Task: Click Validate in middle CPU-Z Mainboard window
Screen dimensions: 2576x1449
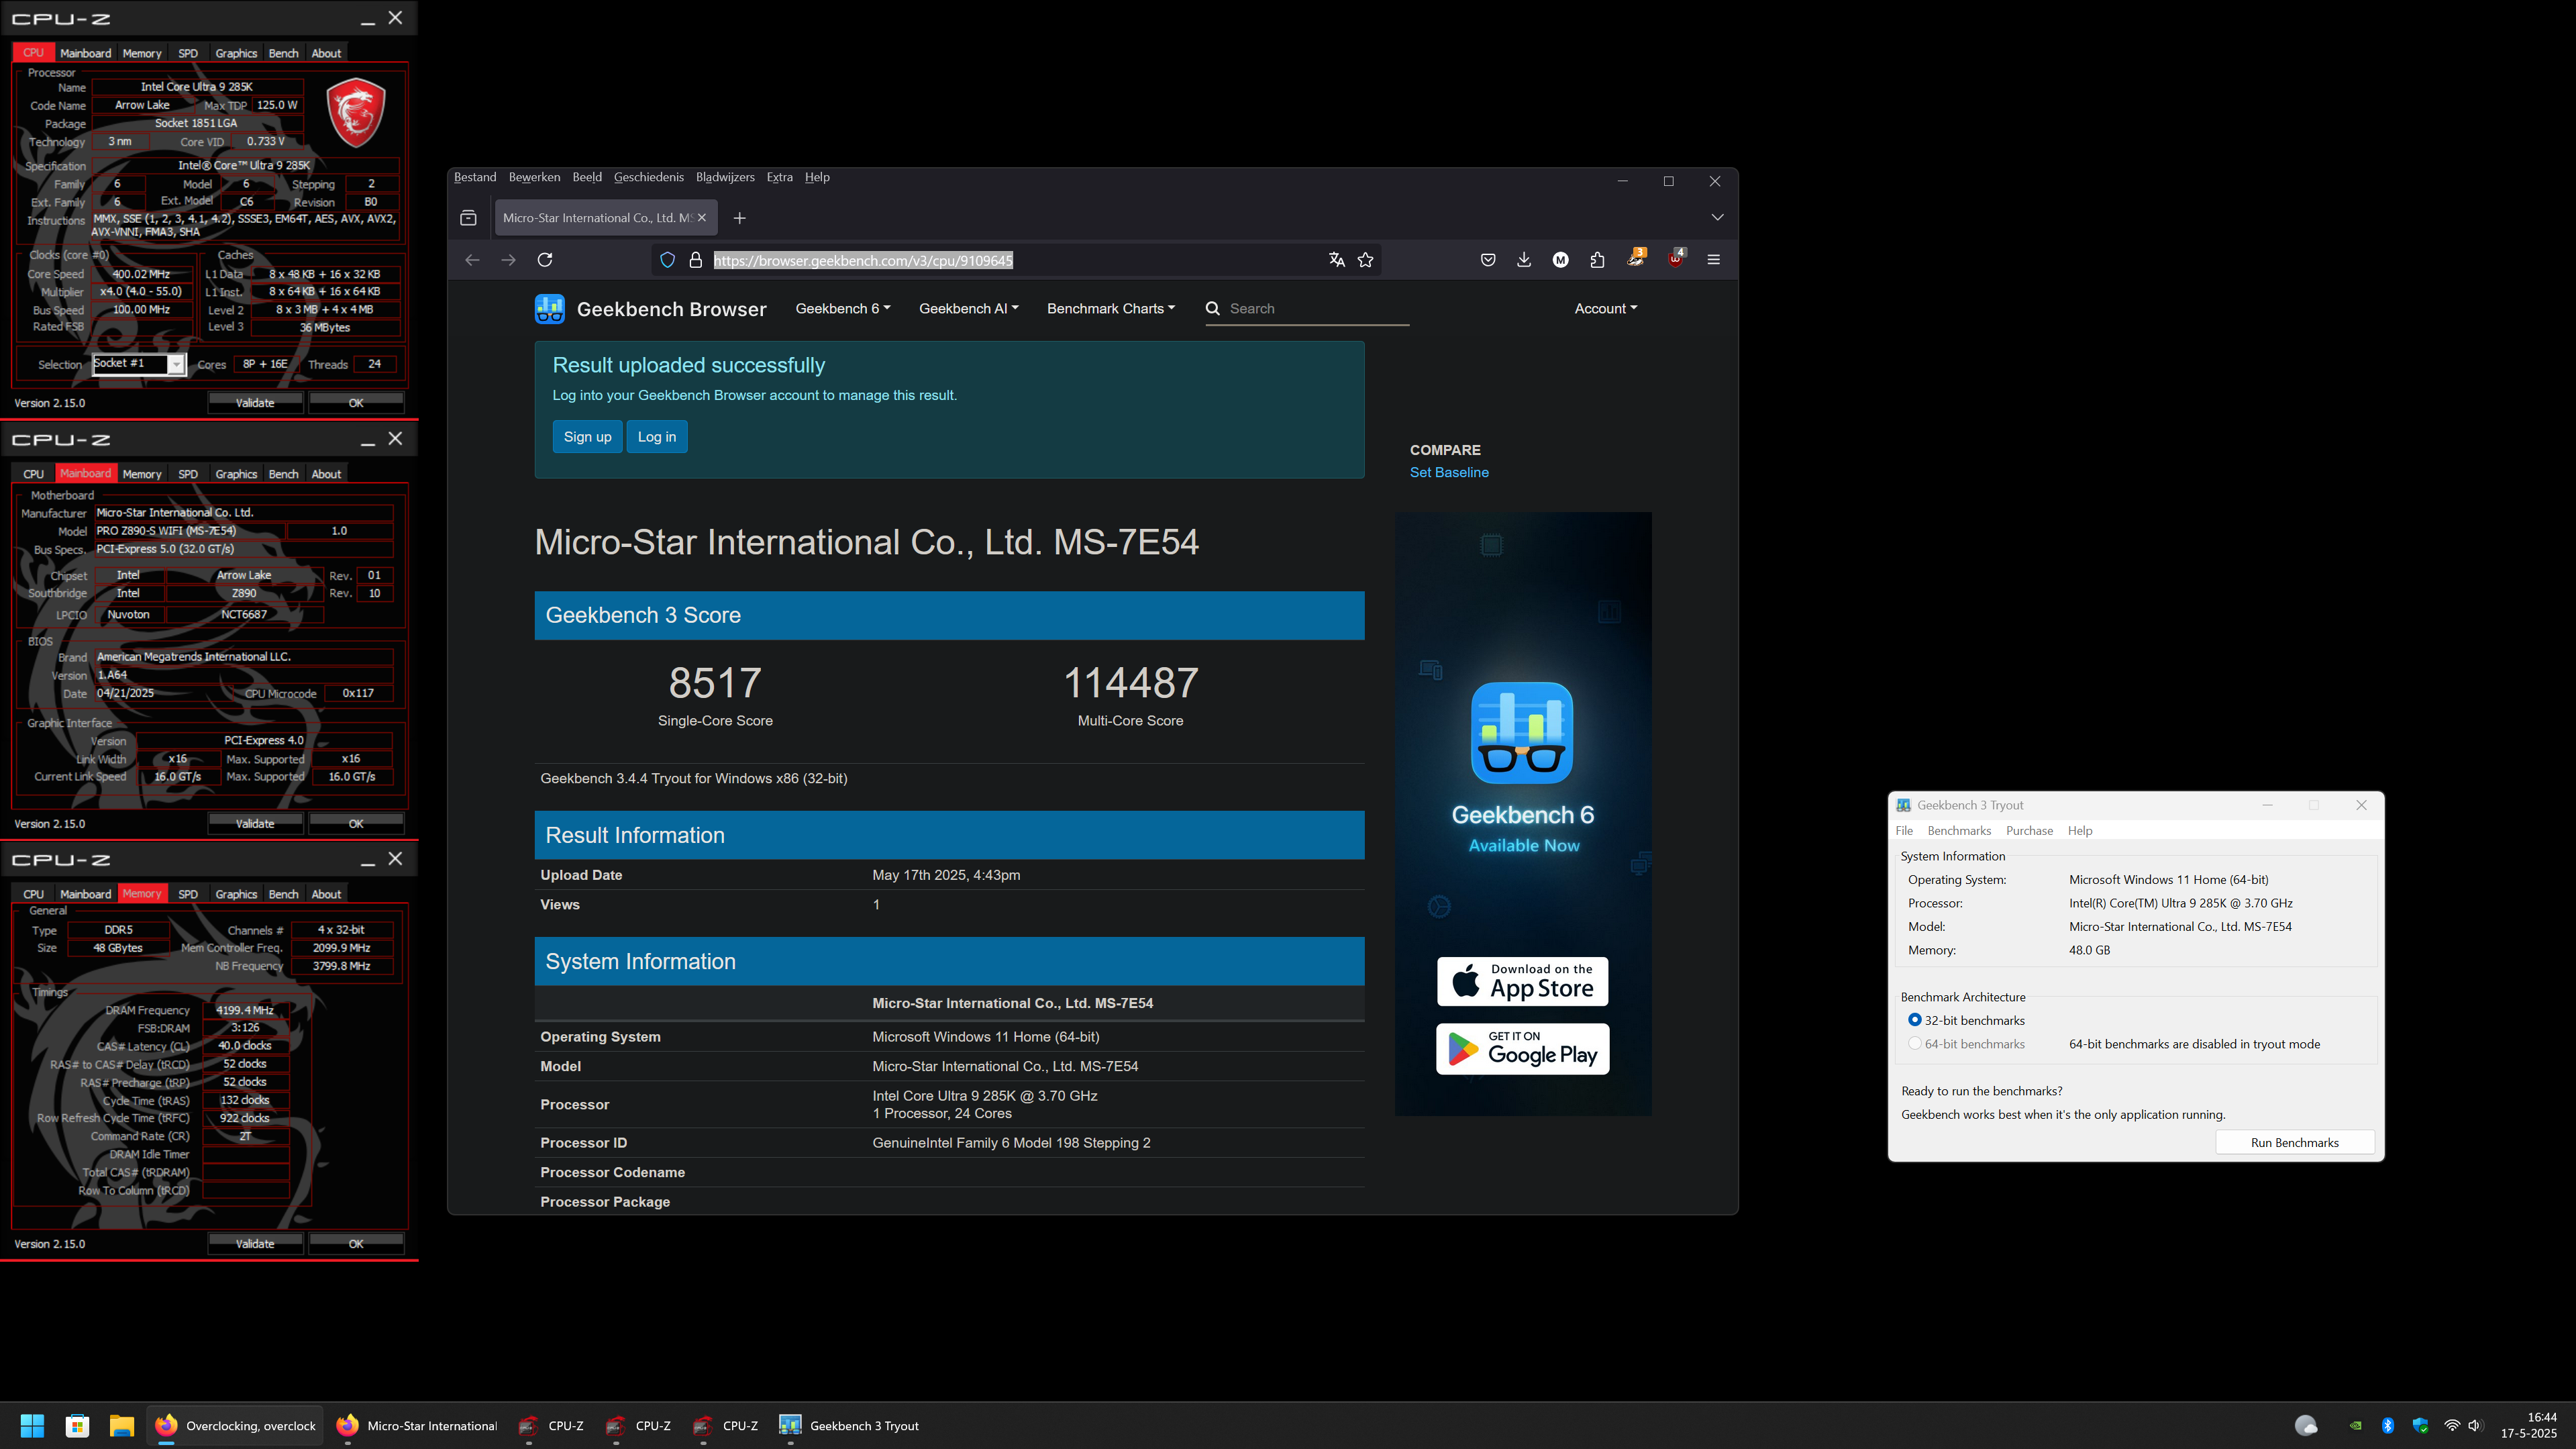Action: point(255,824)
